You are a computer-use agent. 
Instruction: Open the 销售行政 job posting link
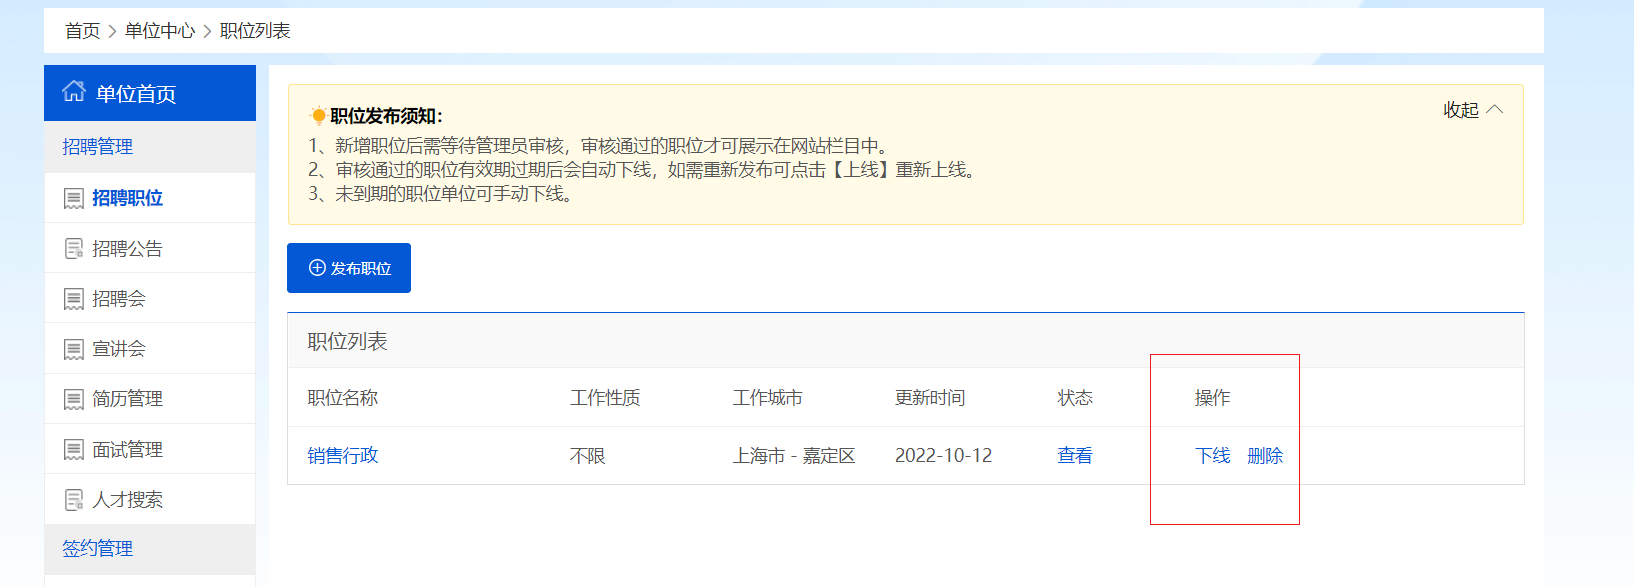click(x=343, y=456)
